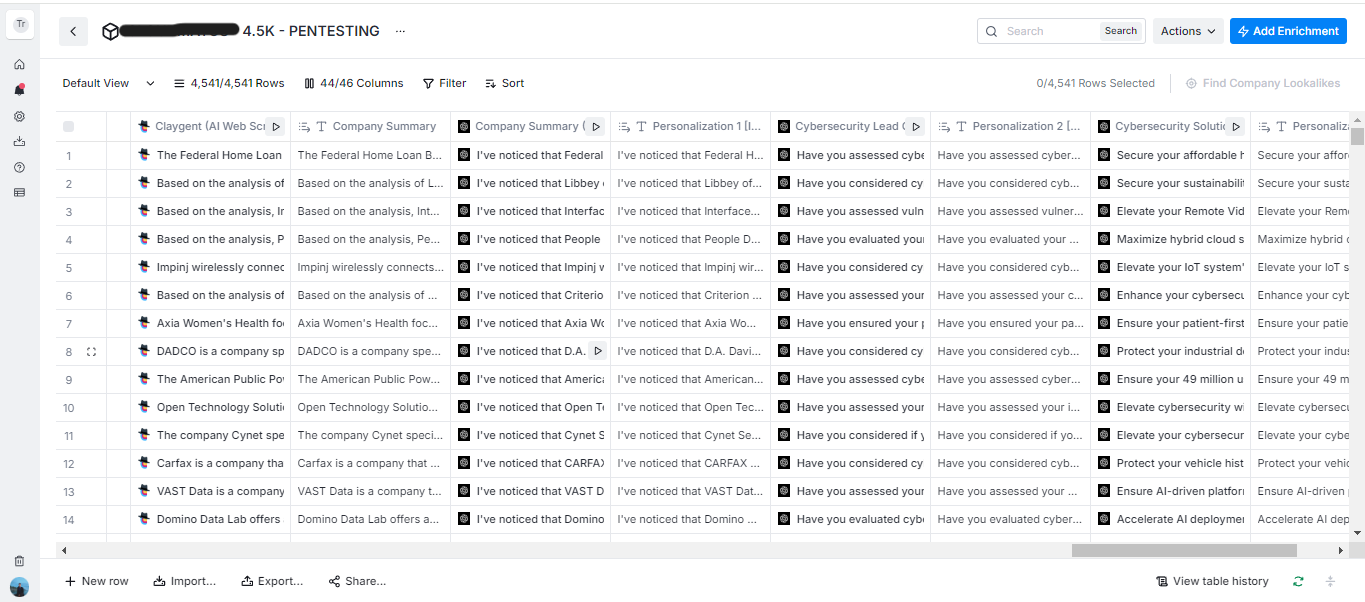Select 'Ensure your 49 million u' cell
Viewport: 1365px width, 602px height.
(x=1170, y=379)
